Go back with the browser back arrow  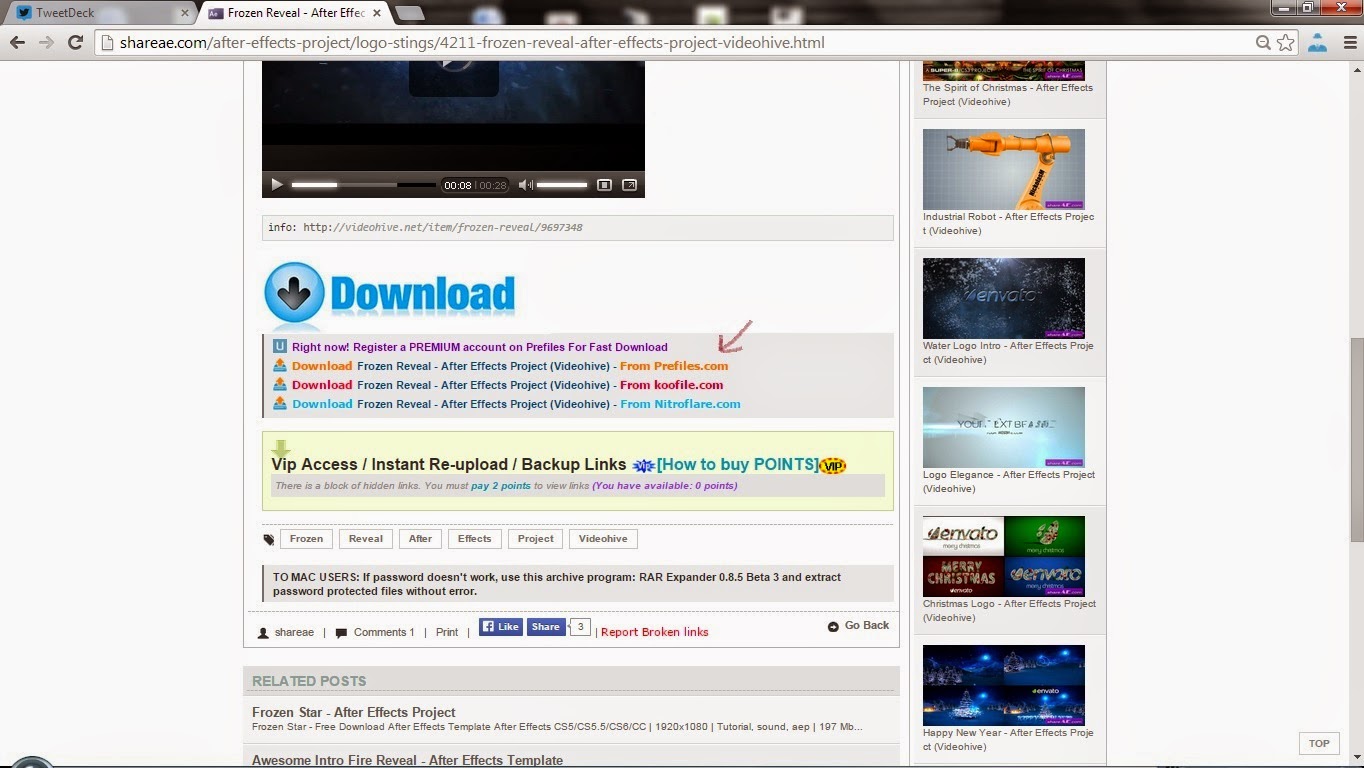click(x=17, y=43)
